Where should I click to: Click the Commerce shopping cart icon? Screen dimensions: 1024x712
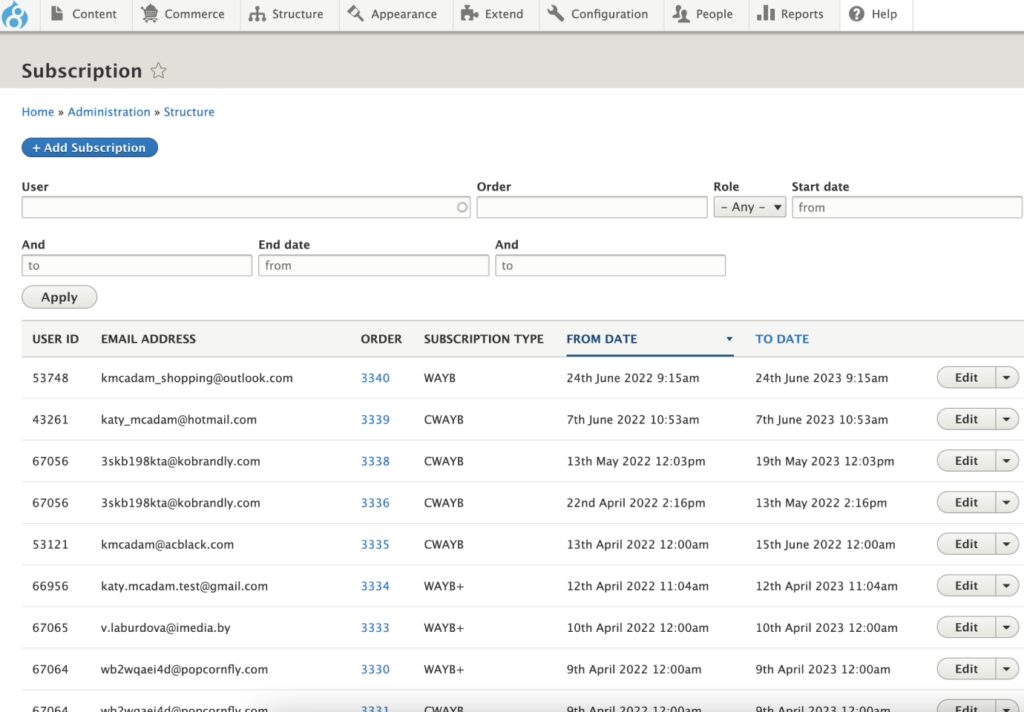150,14
